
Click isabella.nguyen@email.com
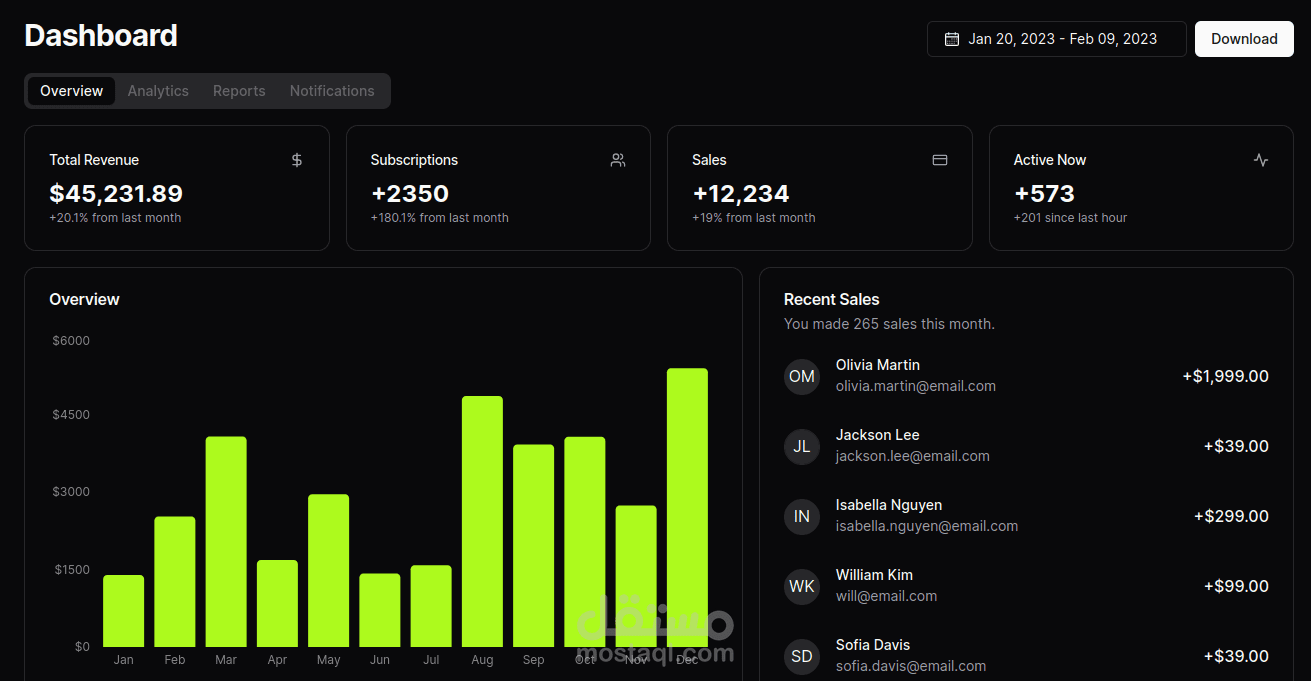pyautogui.click(x=927, y=526)
